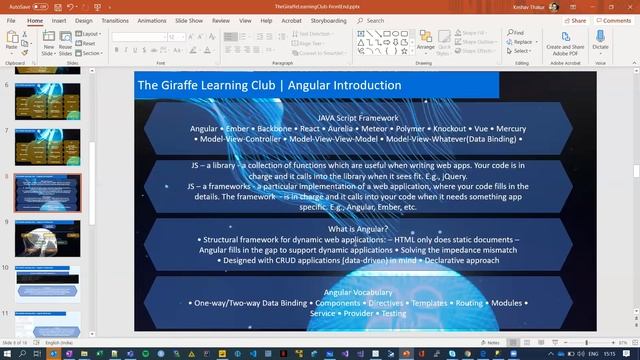Toggle Strikethrough formatting
The width and height of the screenshot is (640, 360).
coord(154,50)
